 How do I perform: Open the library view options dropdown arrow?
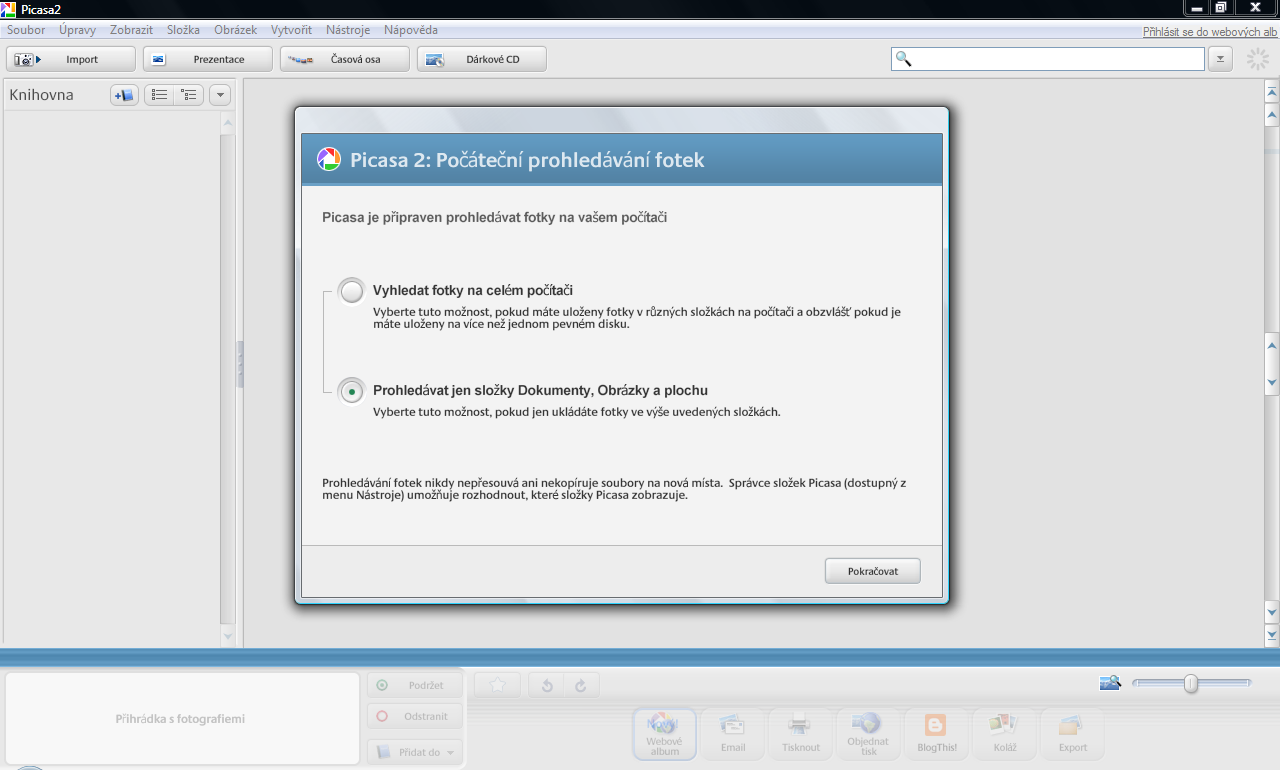(220, 95)
